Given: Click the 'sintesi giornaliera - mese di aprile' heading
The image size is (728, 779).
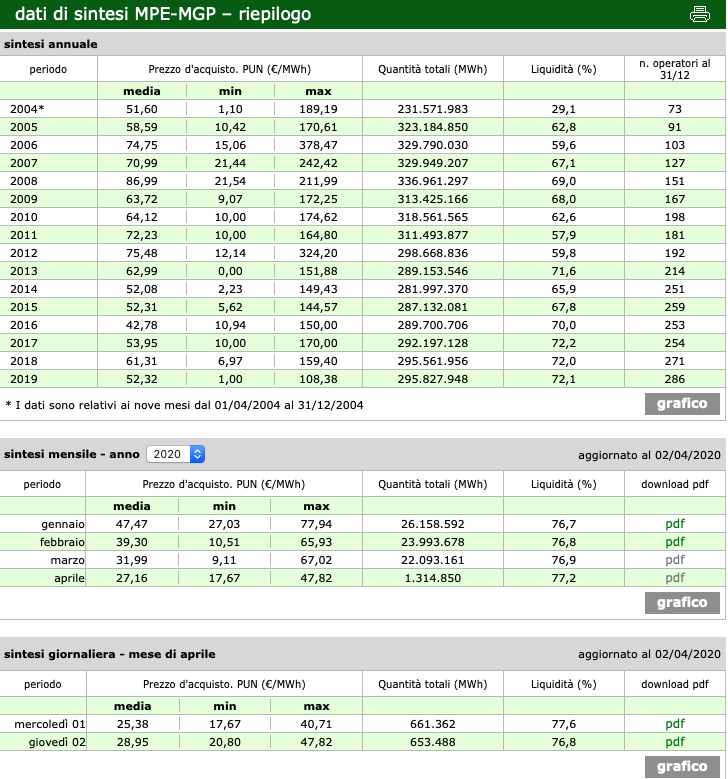Looking at the screenshot, I should [x=109, y=654].
